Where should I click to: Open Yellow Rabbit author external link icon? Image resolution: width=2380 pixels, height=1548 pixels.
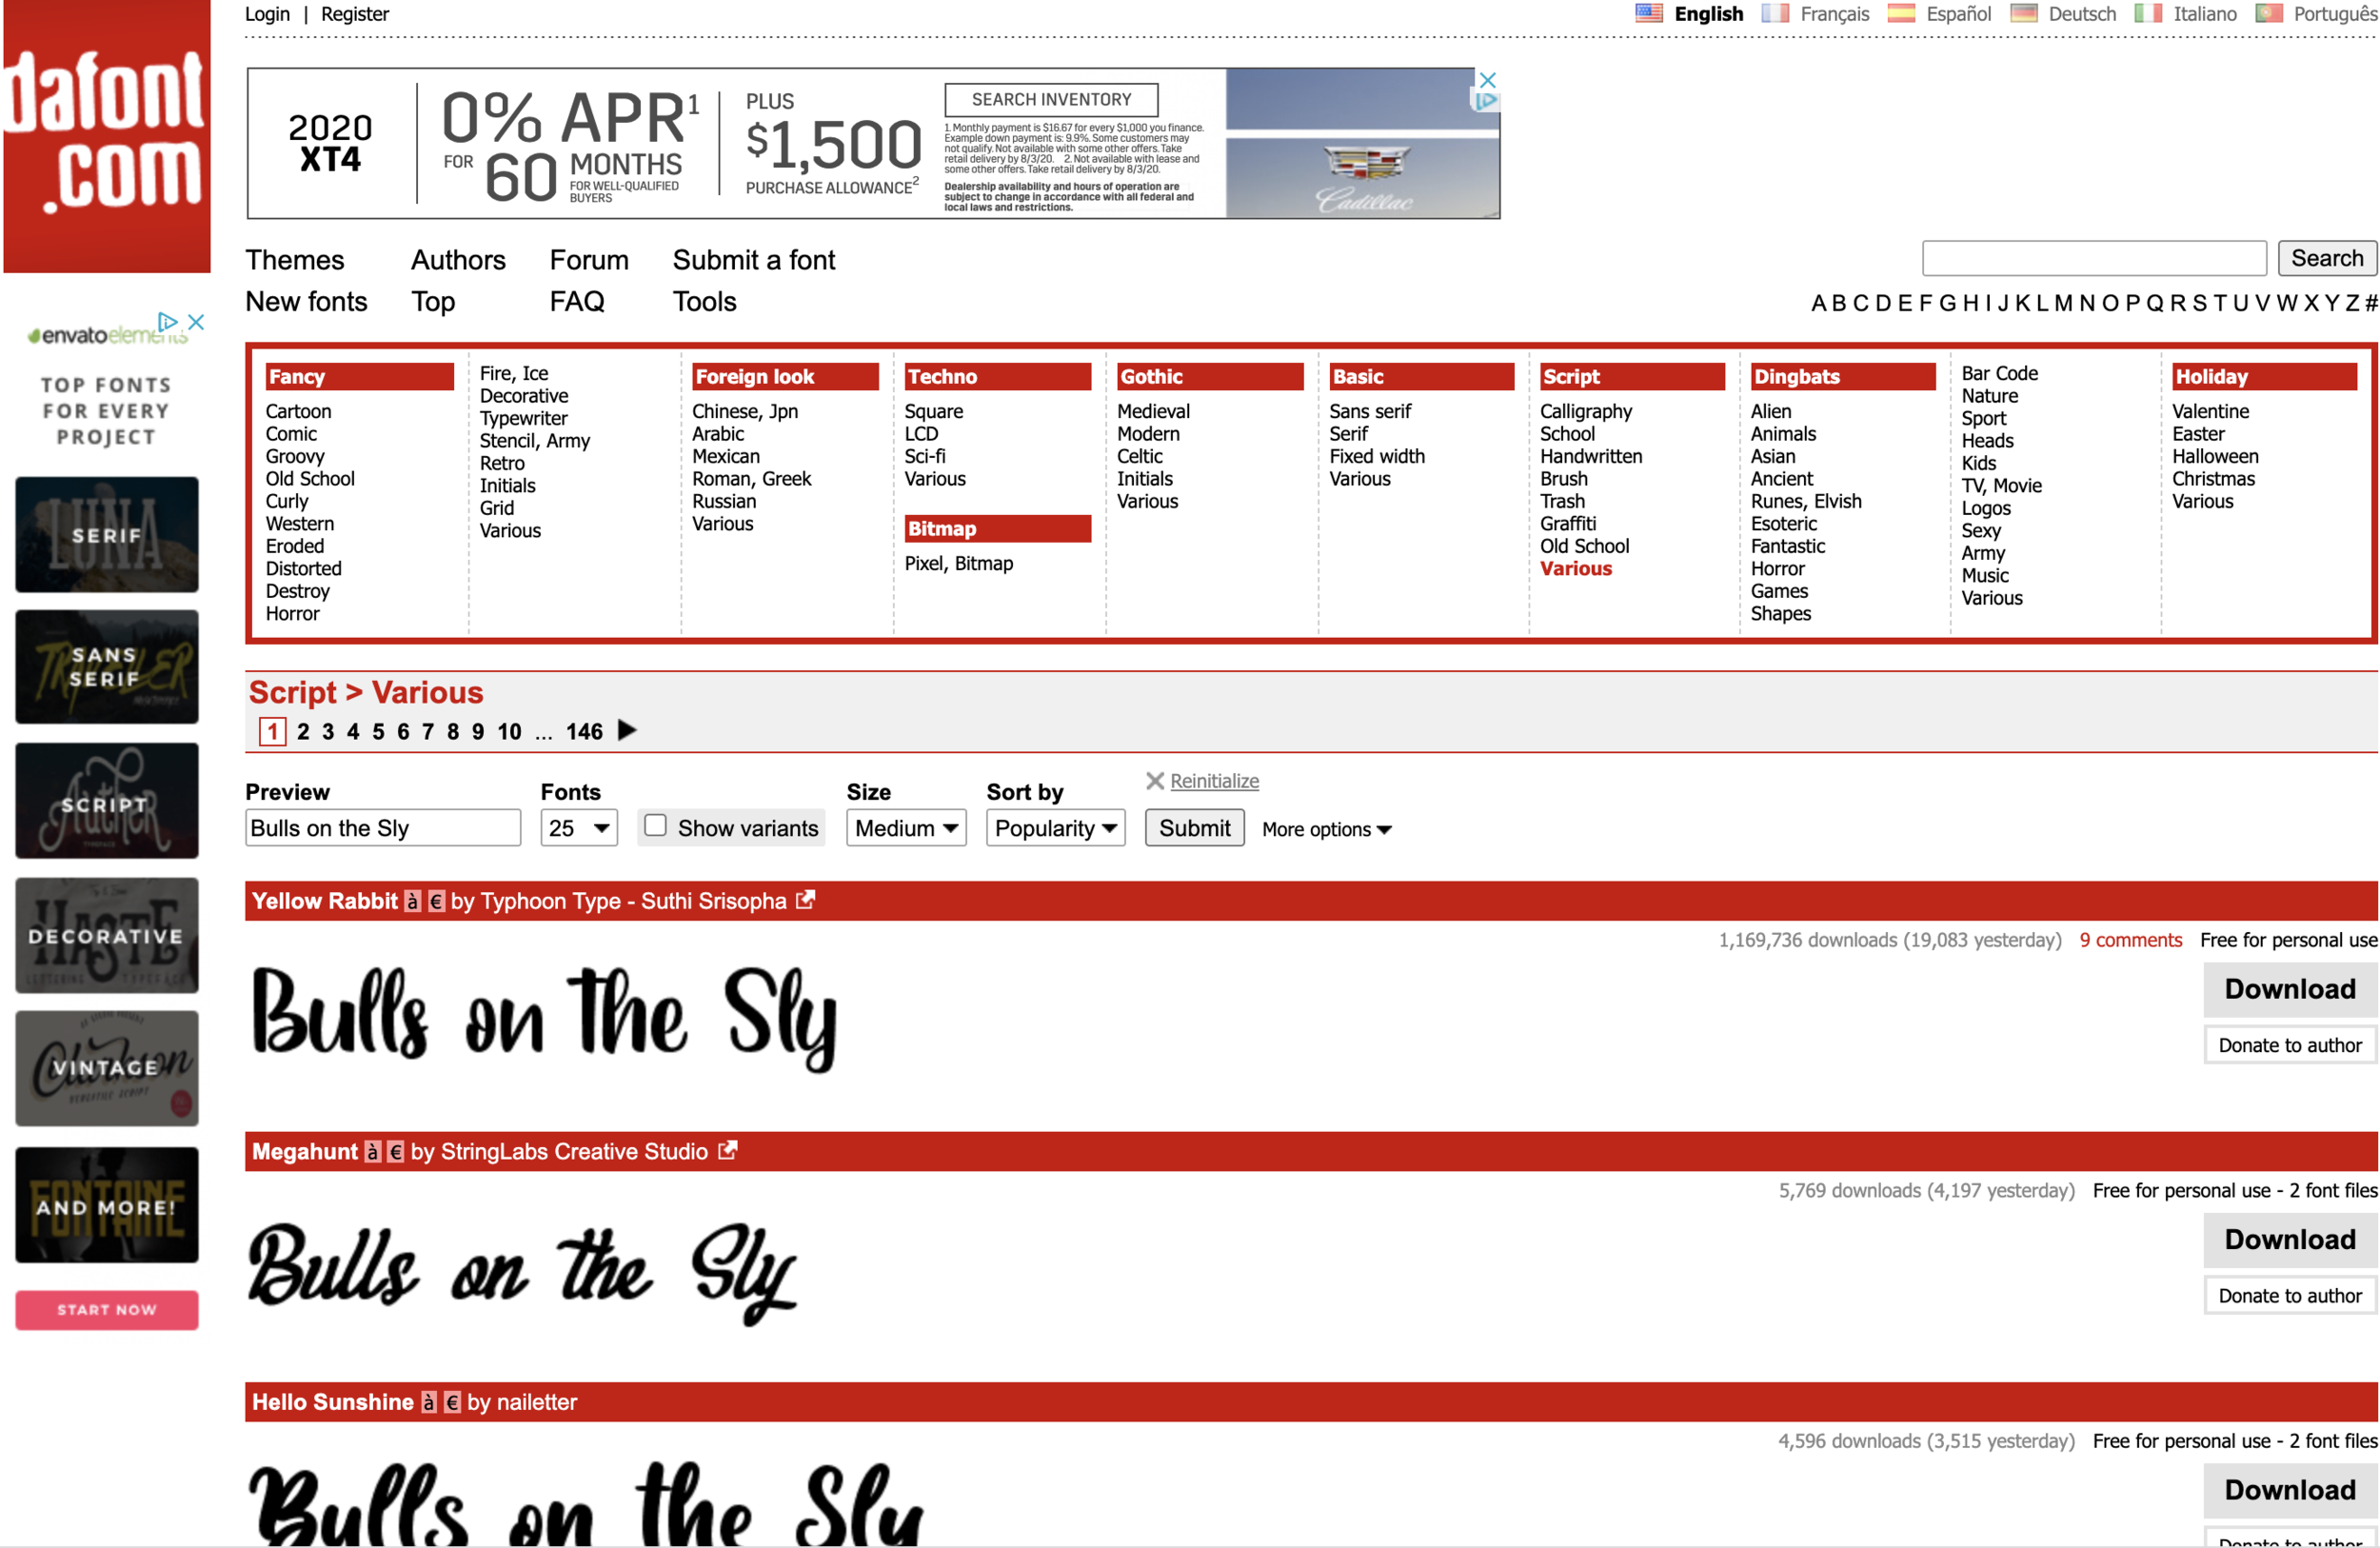pos(805,900)
